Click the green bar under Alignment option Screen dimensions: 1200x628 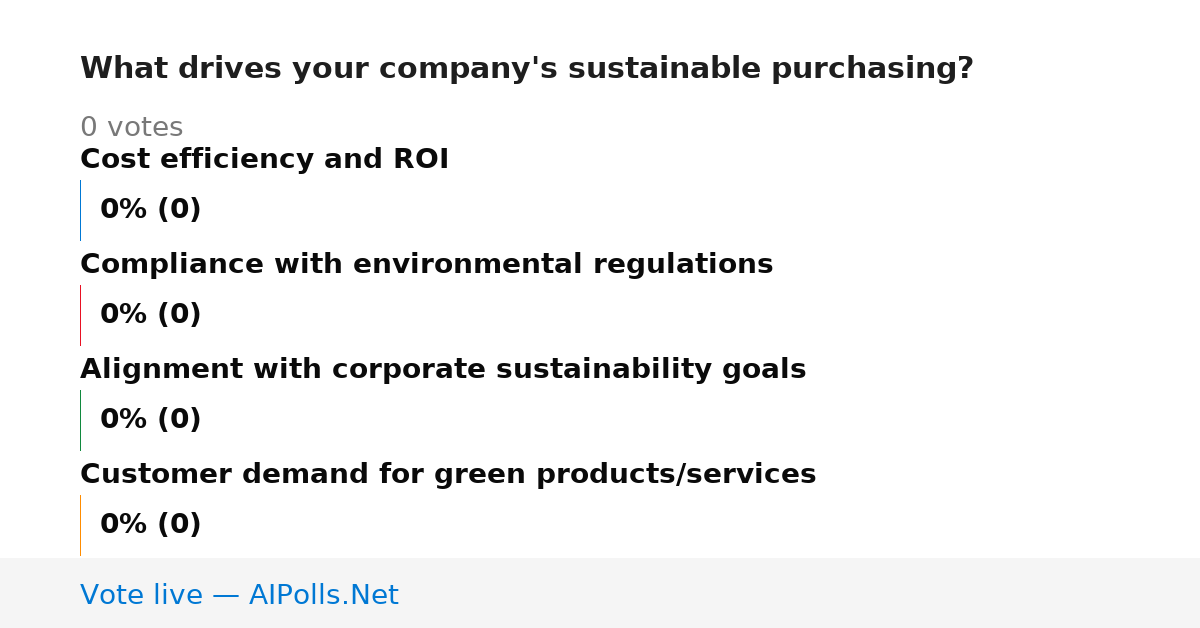80,420
